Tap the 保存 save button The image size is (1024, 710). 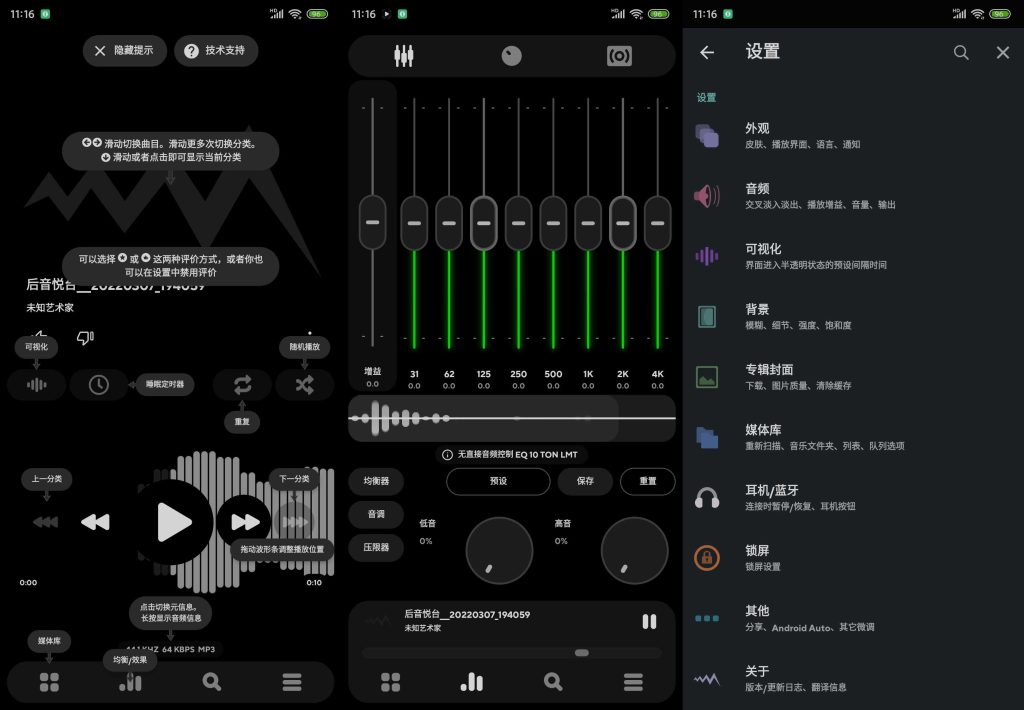tap(585, 481)
